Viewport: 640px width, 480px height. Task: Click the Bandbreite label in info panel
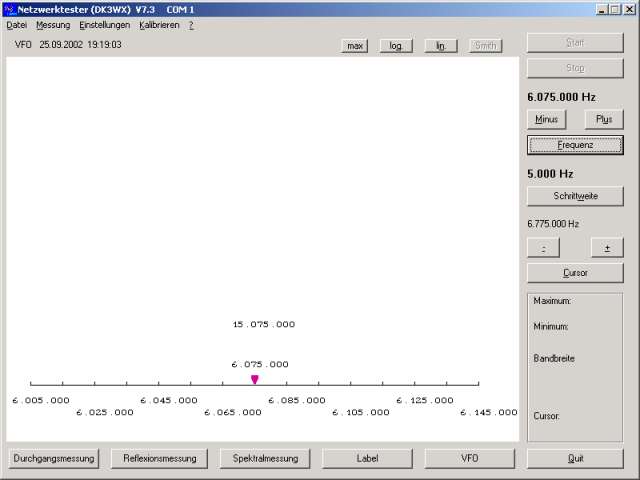(554, 358)
